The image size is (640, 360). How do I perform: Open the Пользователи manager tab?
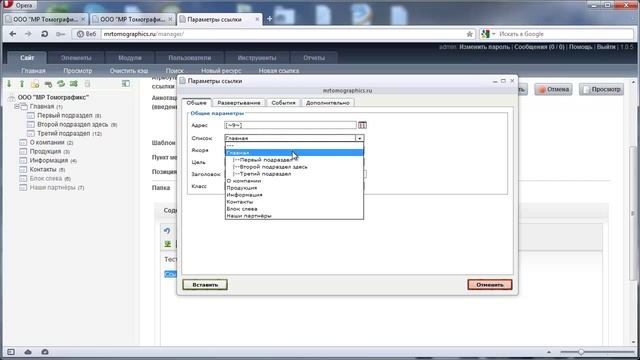(189, 58)
